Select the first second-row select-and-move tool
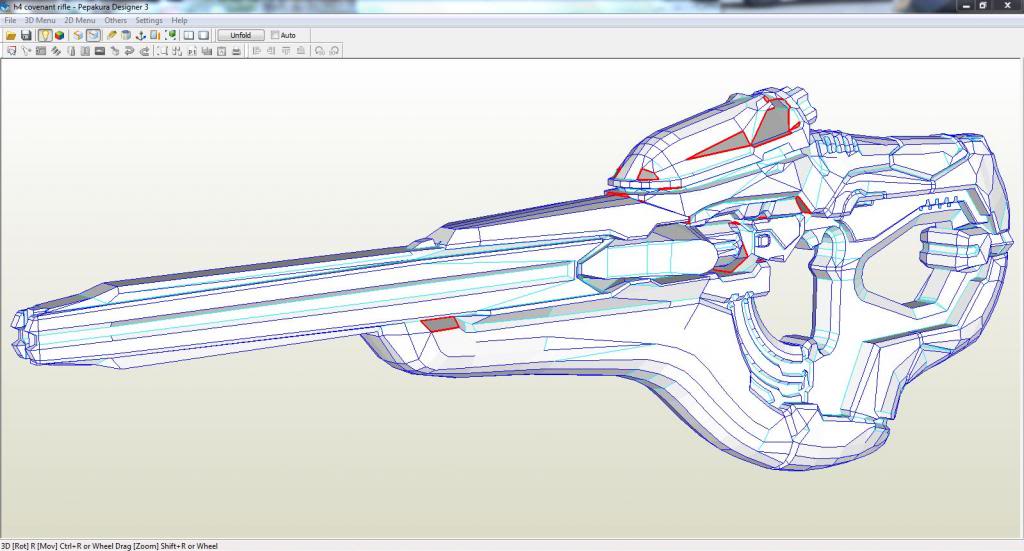The width and height of the screenshot is (1024, 551). [11, 51]
